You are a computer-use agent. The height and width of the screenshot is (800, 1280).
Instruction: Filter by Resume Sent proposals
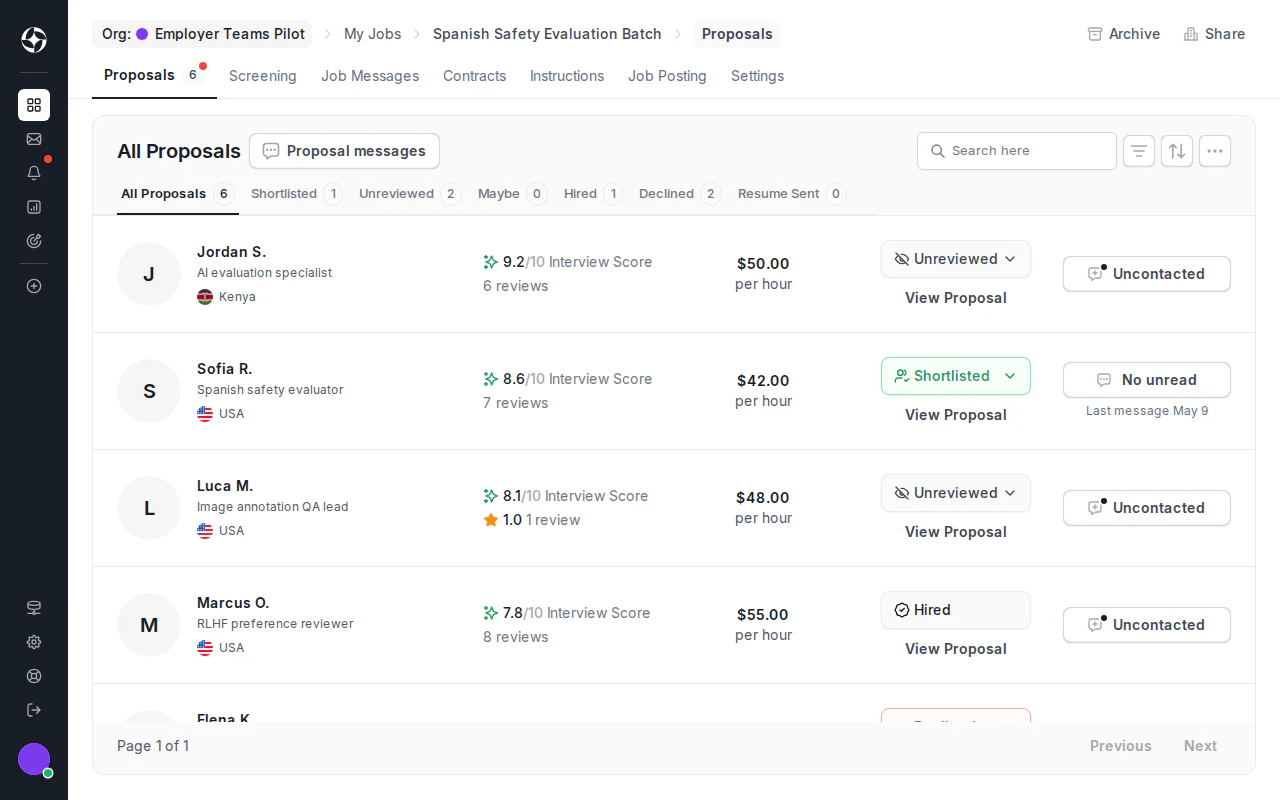(x=792, y=194)
